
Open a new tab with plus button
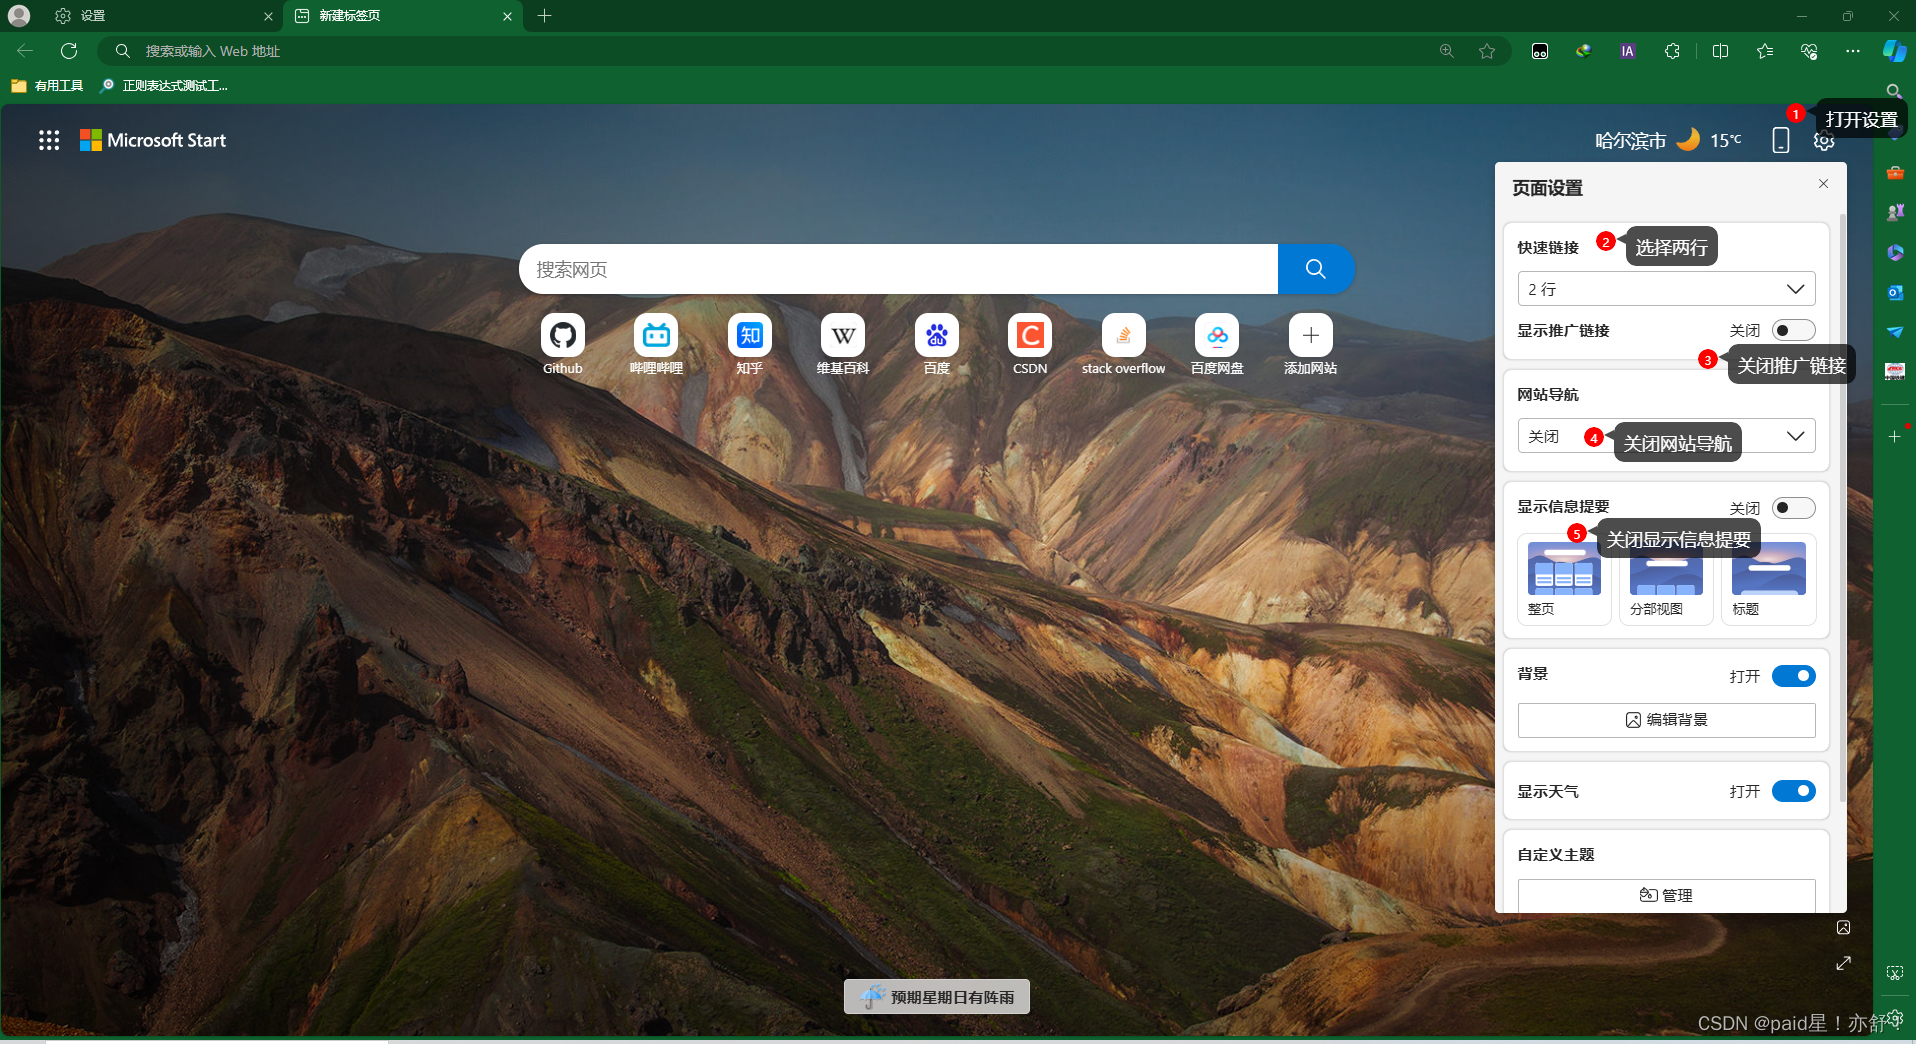click(x=544, y=16)
